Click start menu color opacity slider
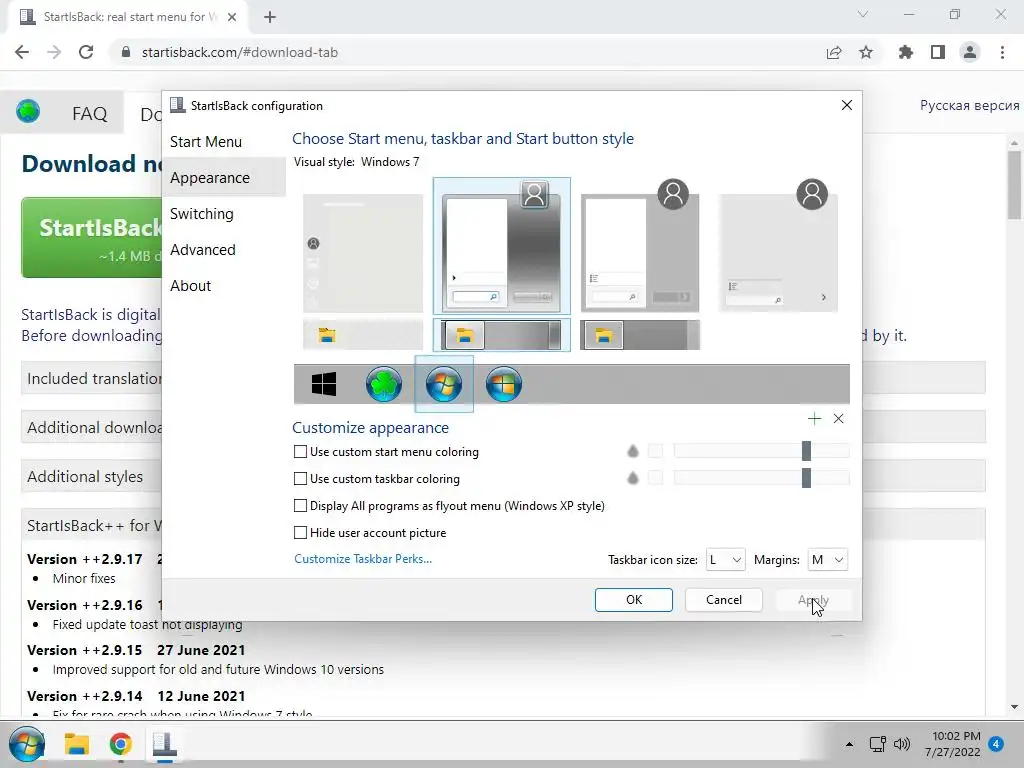The image size is (1024, 768). click(761, 451)
